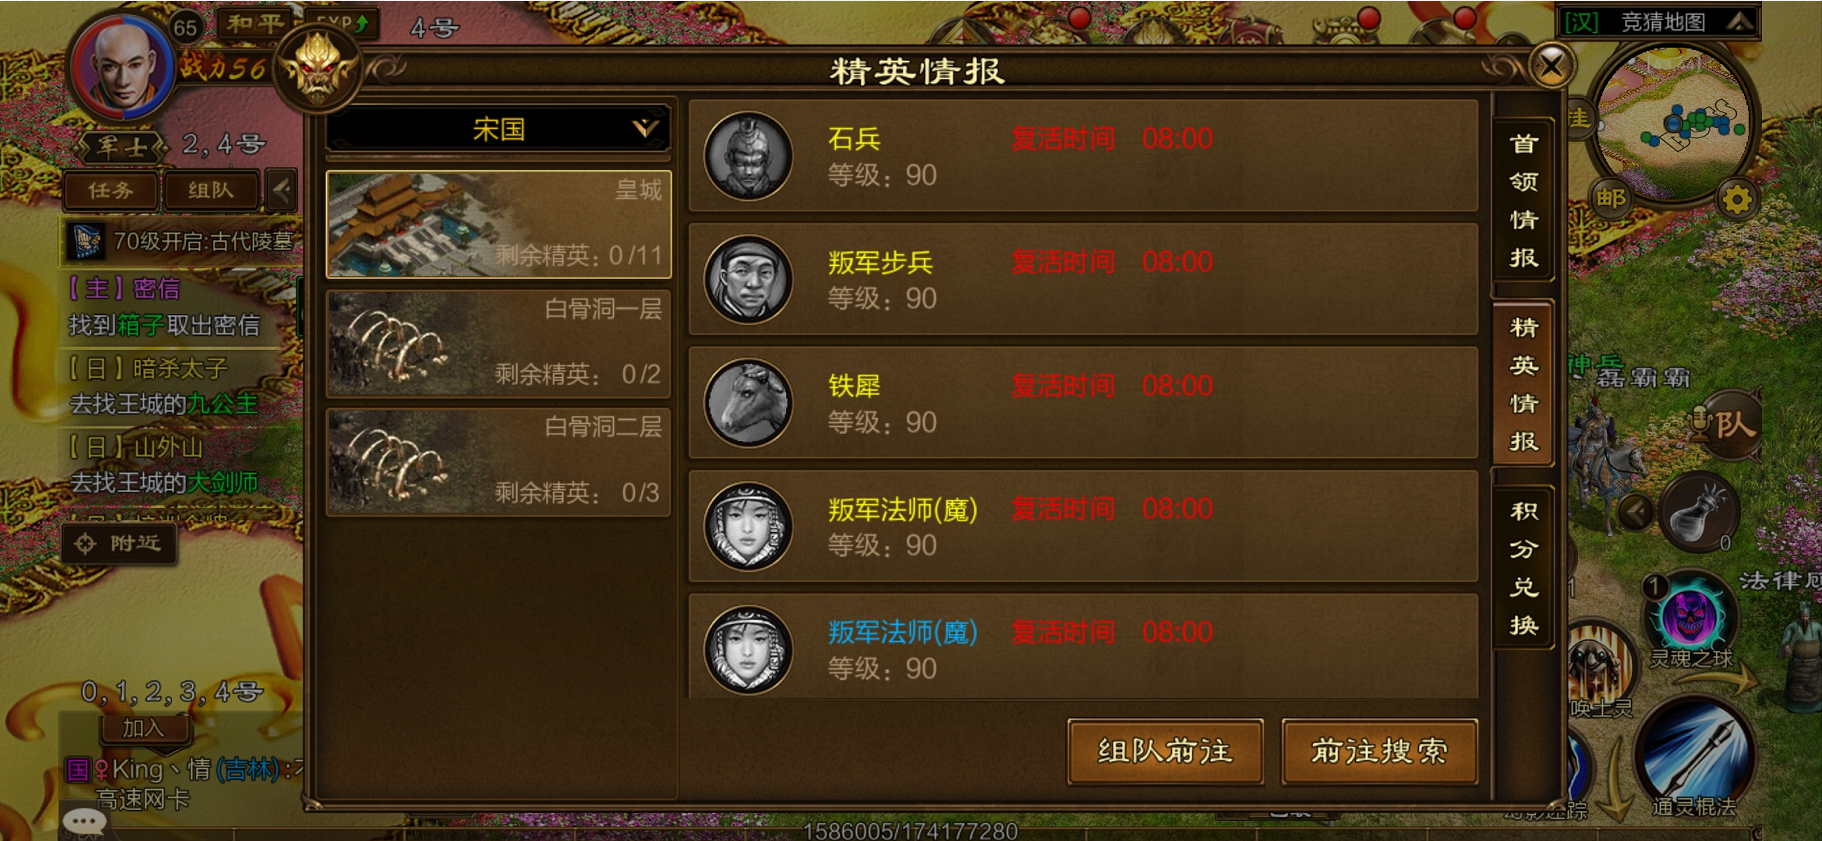This screenshot has height=841, width=1822.
Task: Click the 组队前往 button
Action: pyautogui.click(x=1165, y=751)
